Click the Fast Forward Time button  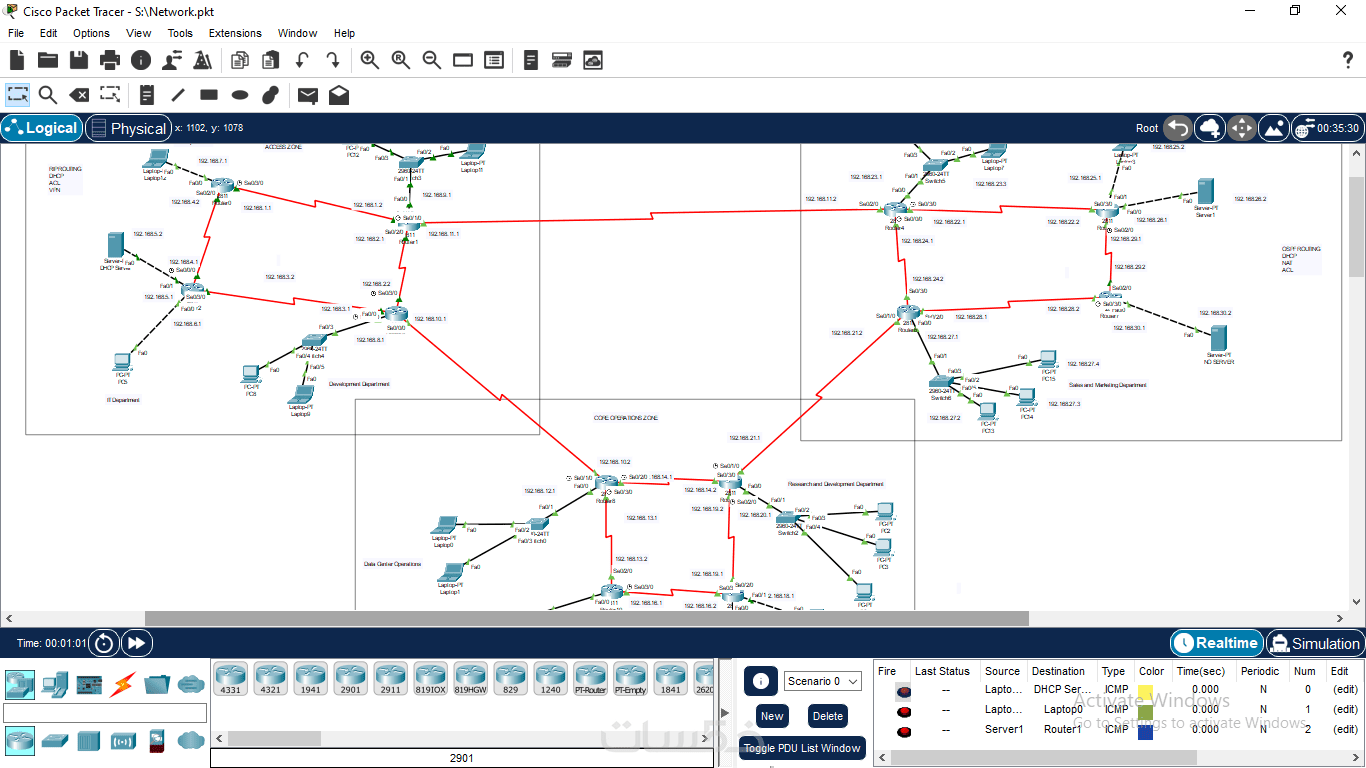tap(137, 643)
